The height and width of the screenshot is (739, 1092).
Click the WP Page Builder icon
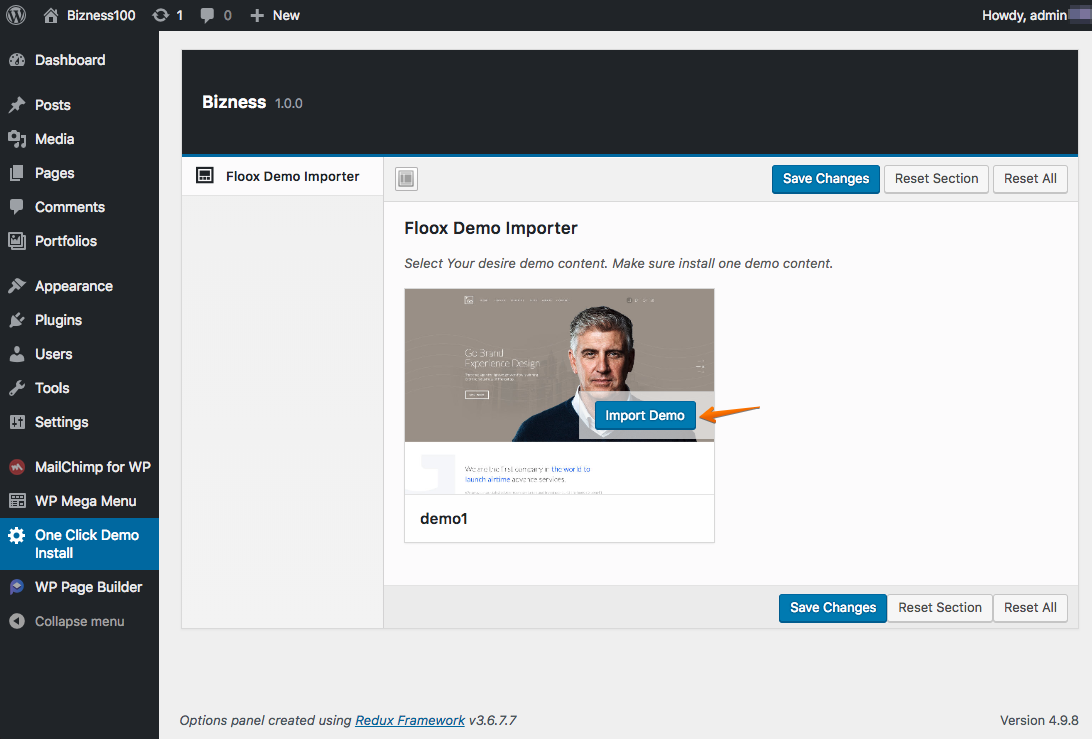[x=17, y=587]
